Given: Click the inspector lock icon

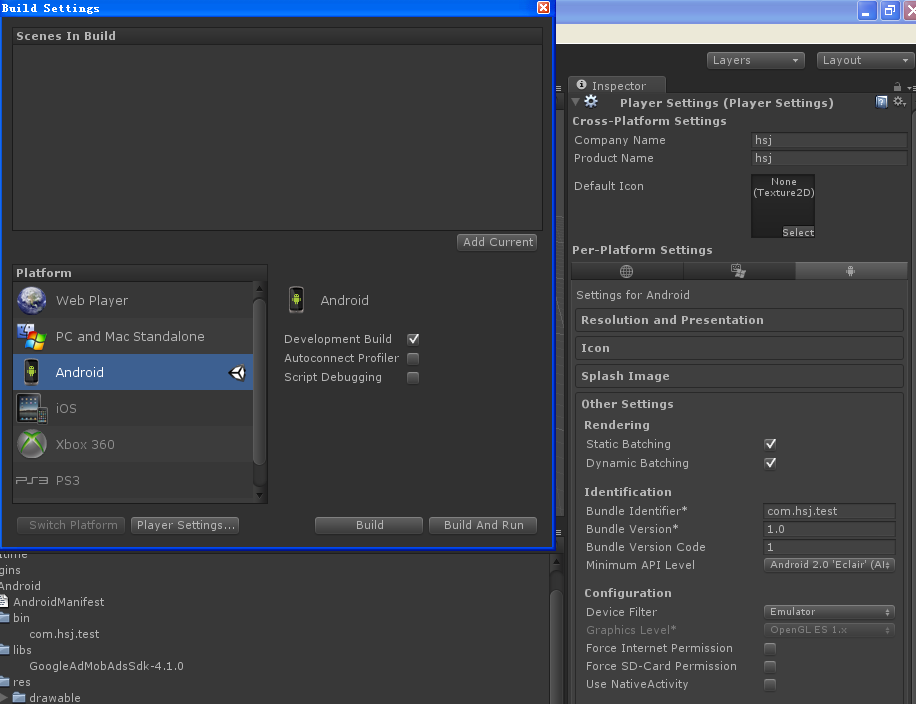Looking at the screenshot, I should (897, 87).
